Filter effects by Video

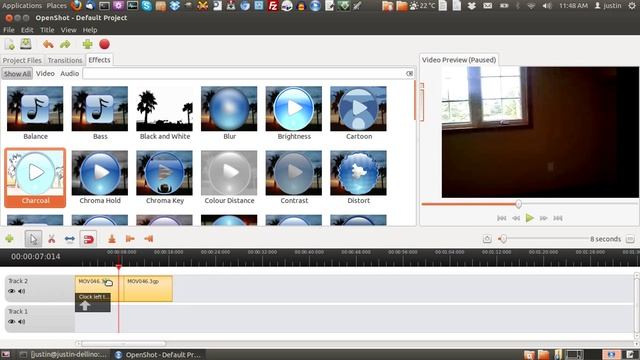coord(45,73)
